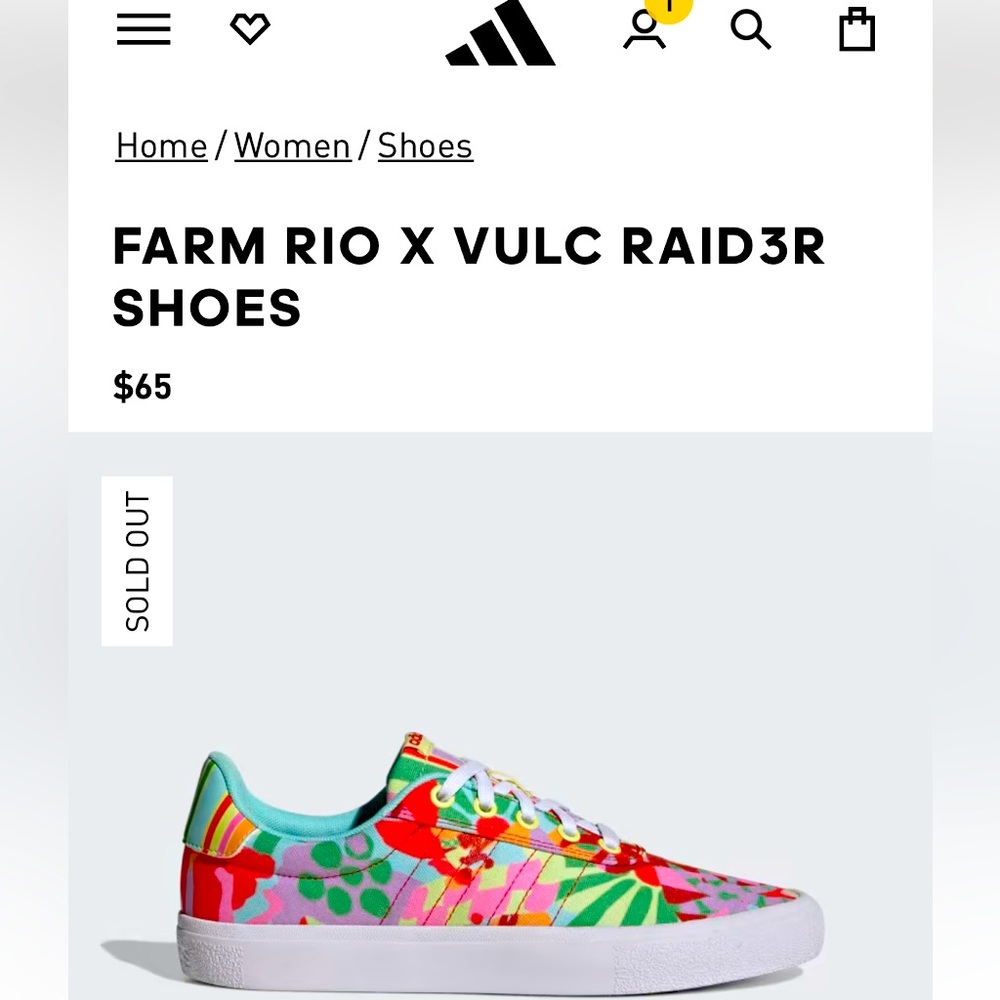Open the menu from the top-left corner

tap(143, 30)
